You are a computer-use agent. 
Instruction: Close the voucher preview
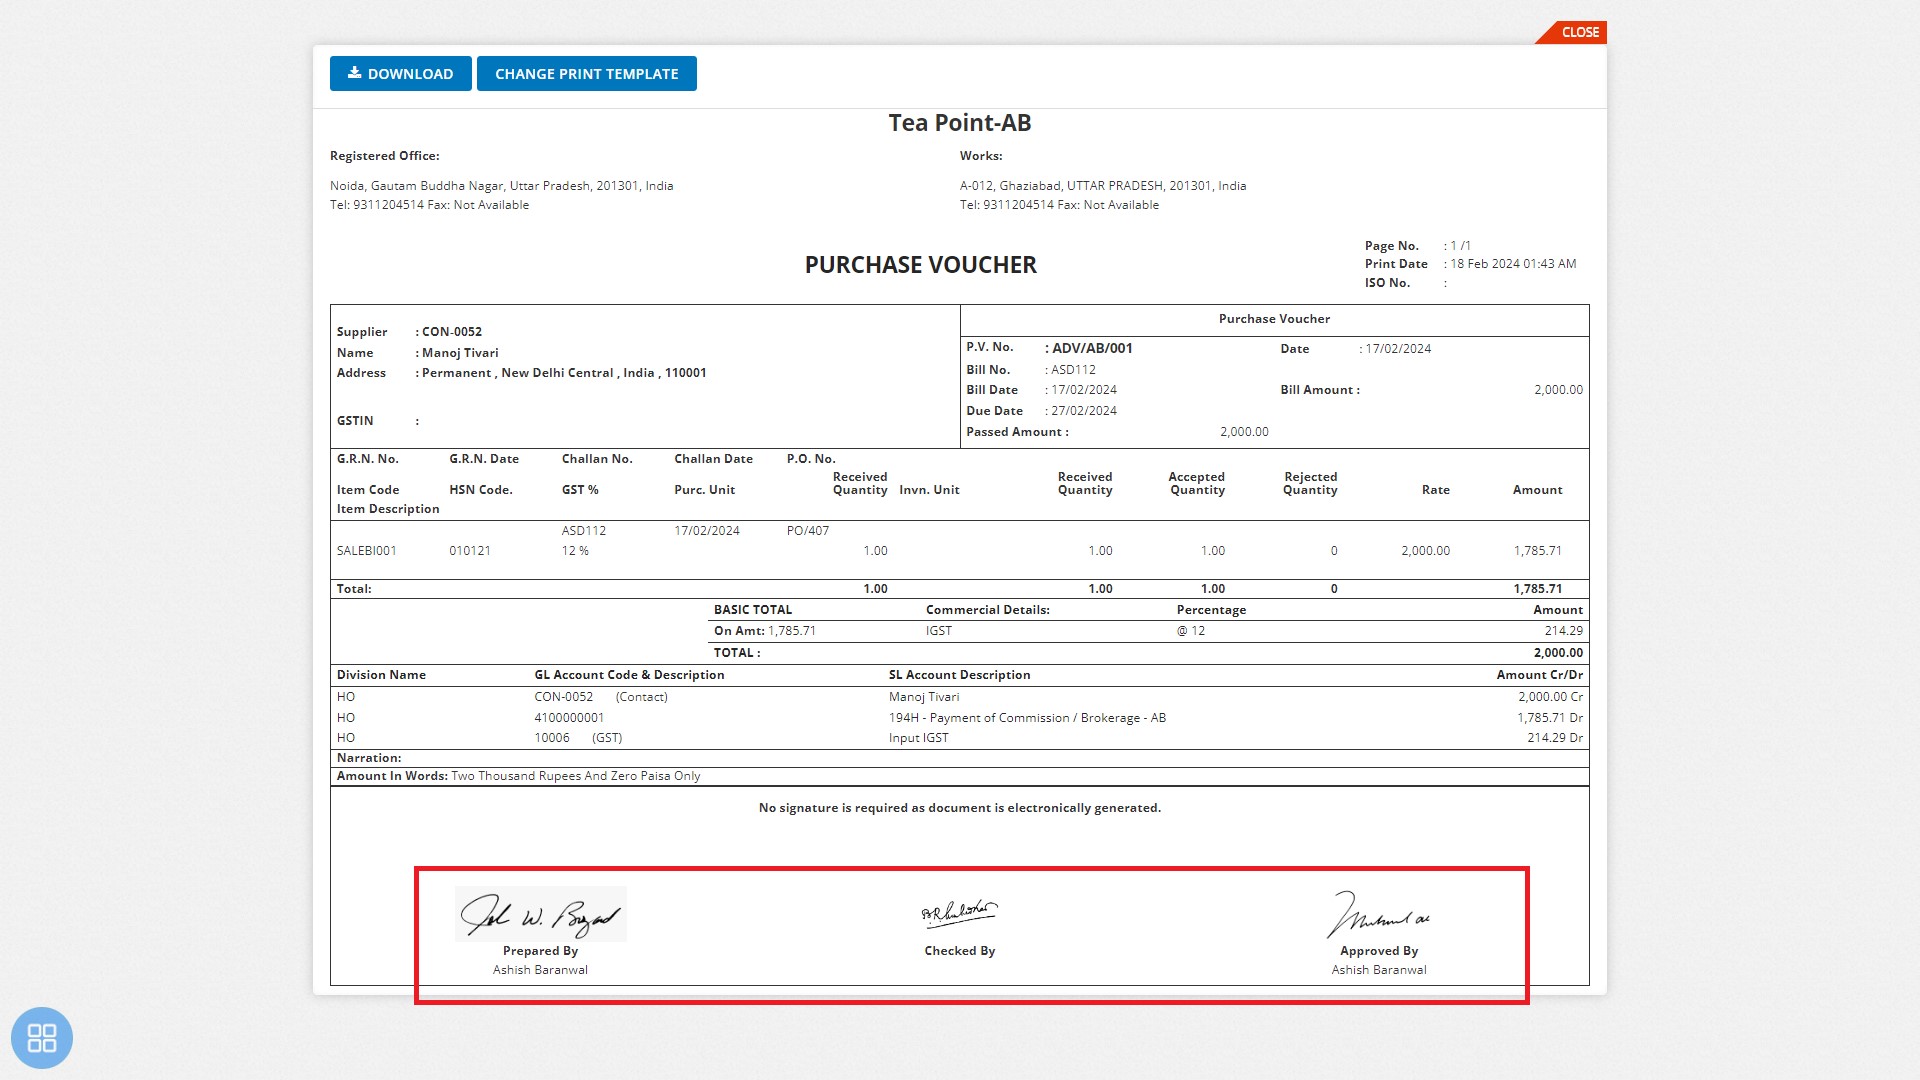1574,32
